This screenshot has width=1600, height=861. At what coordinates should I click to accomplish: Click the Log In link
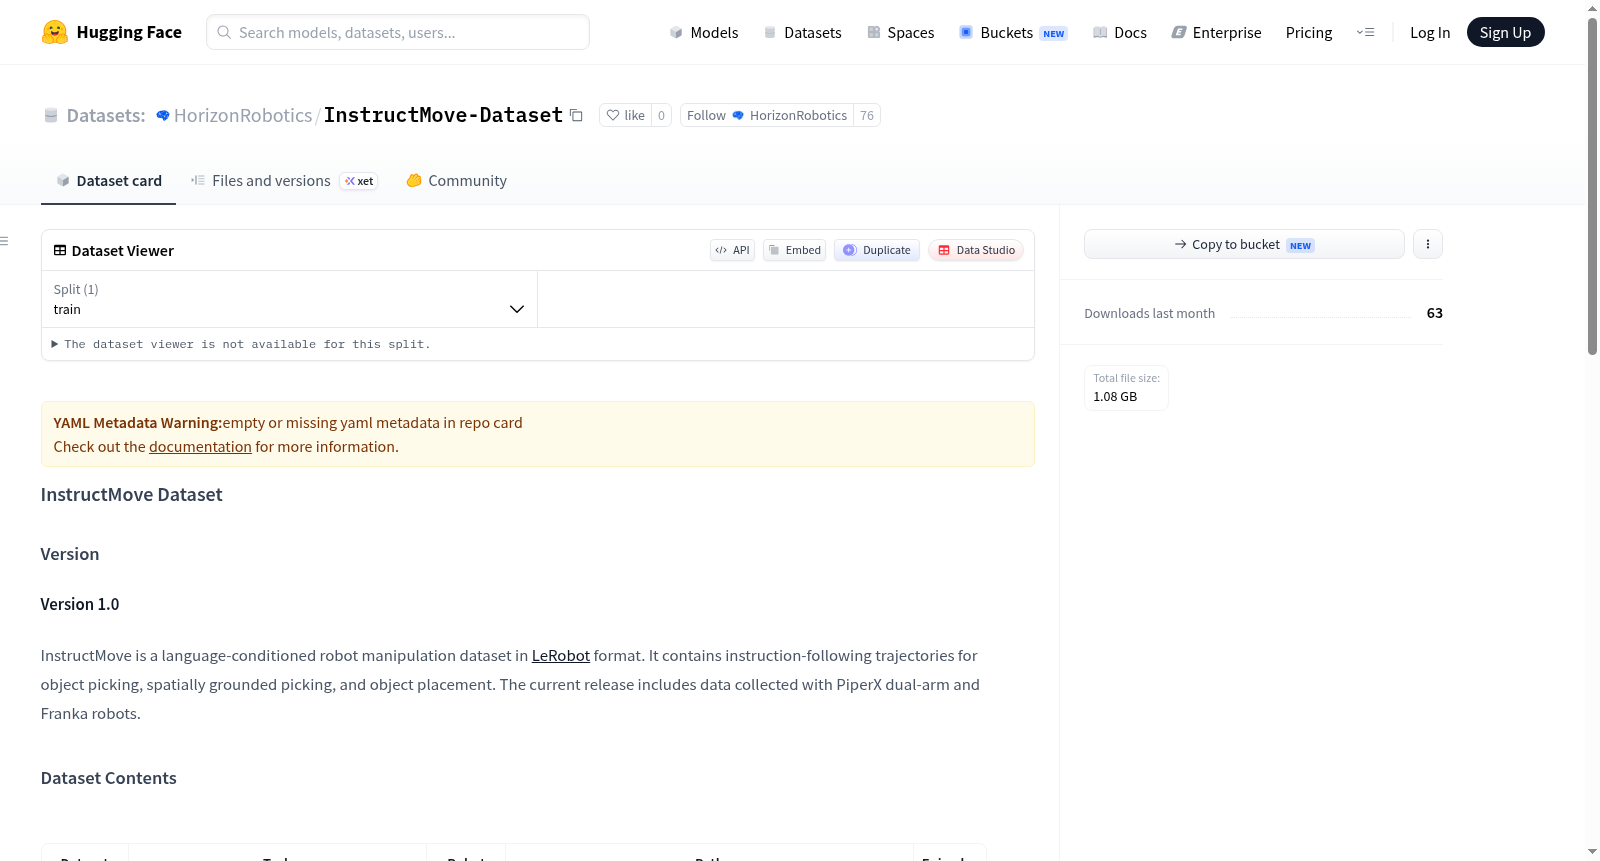[1430, 32]
